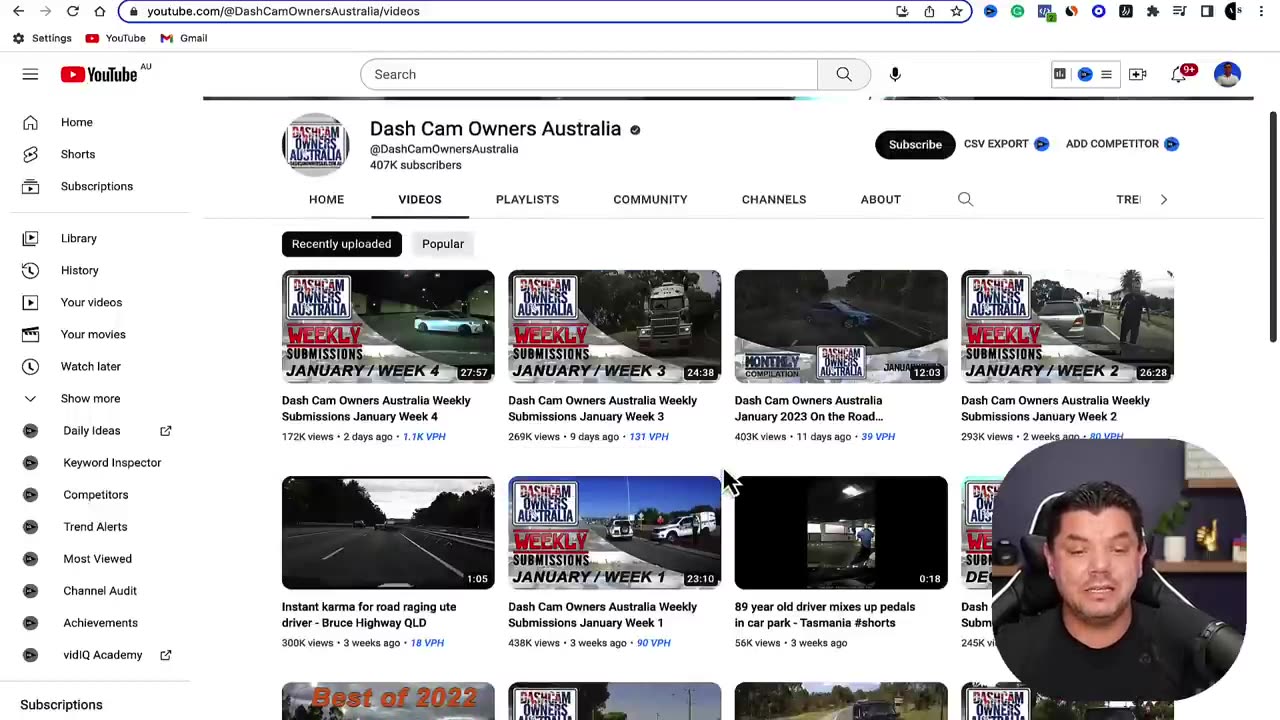Select the Popular filter chip

tap(443, 244)
